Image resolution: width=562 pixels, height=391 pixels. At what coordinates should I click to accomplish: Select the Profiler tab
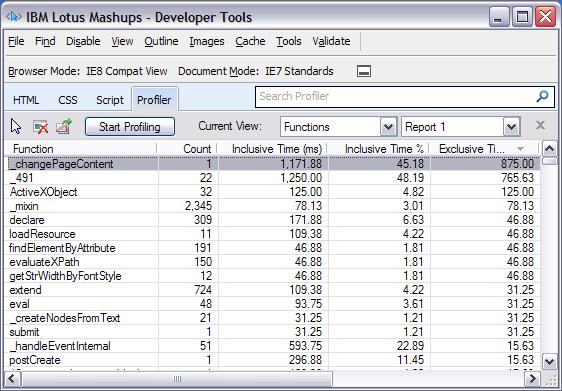click(154, 100)
